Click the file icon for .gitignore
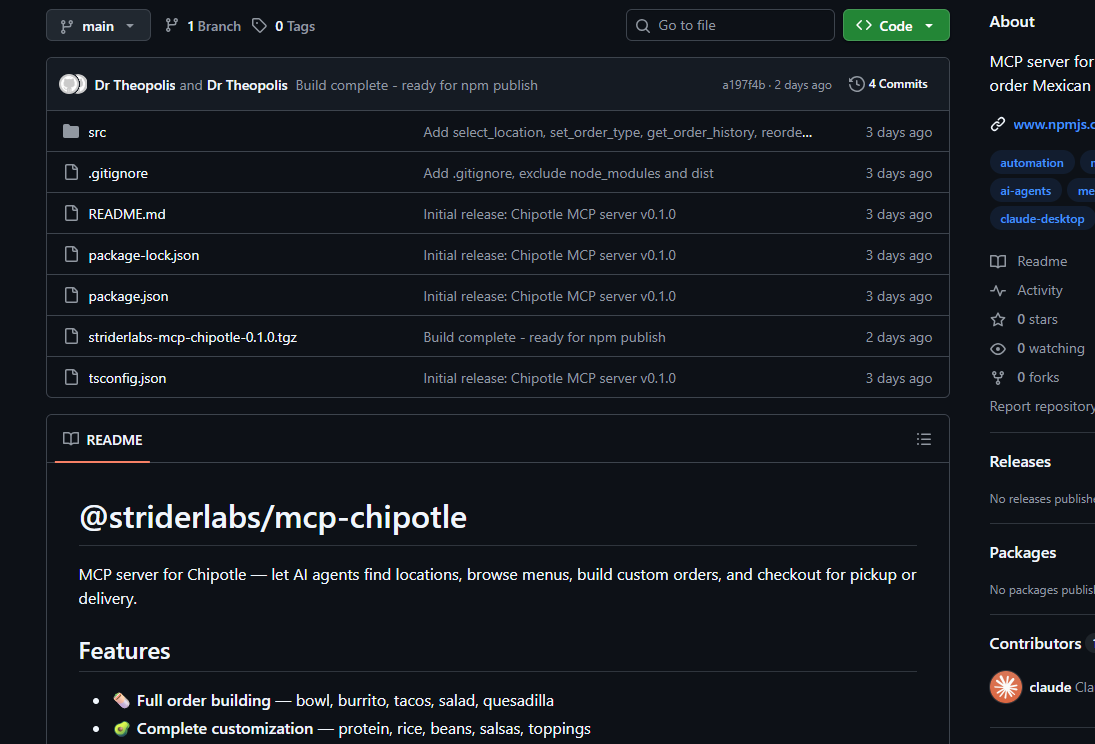This screenshot has width=1095, height=744. pyautogui.click(x=71, y=172)
